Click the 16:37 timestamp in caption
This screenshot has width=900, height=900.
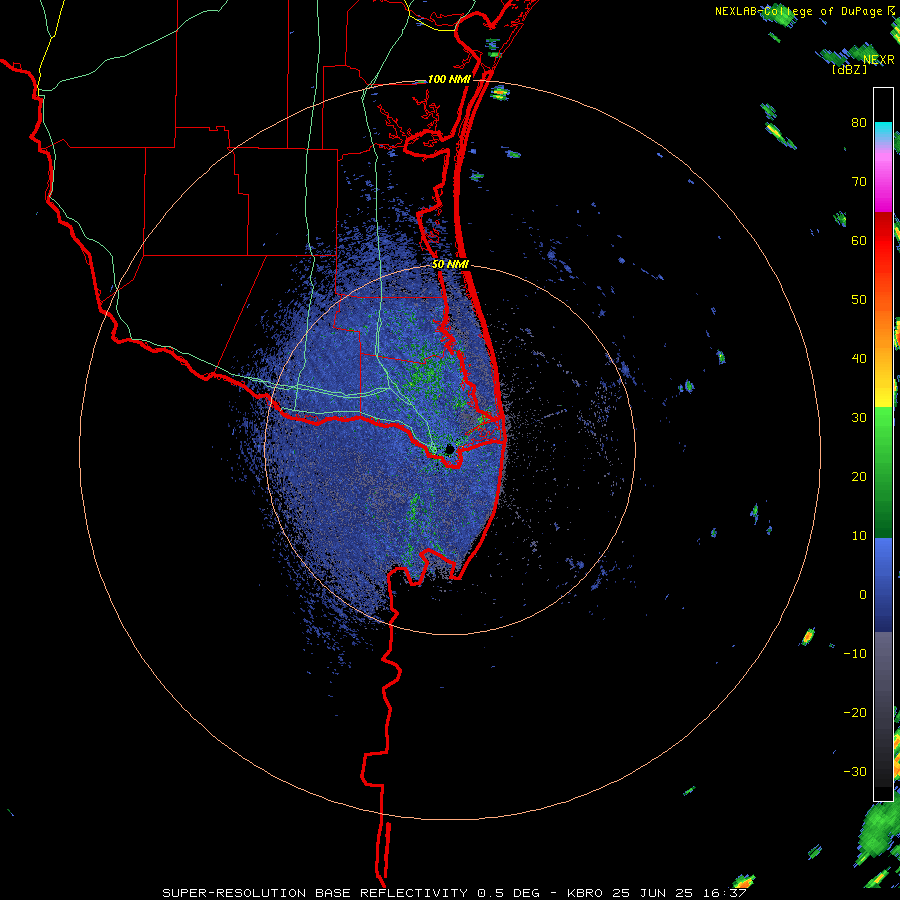[727, 893]
